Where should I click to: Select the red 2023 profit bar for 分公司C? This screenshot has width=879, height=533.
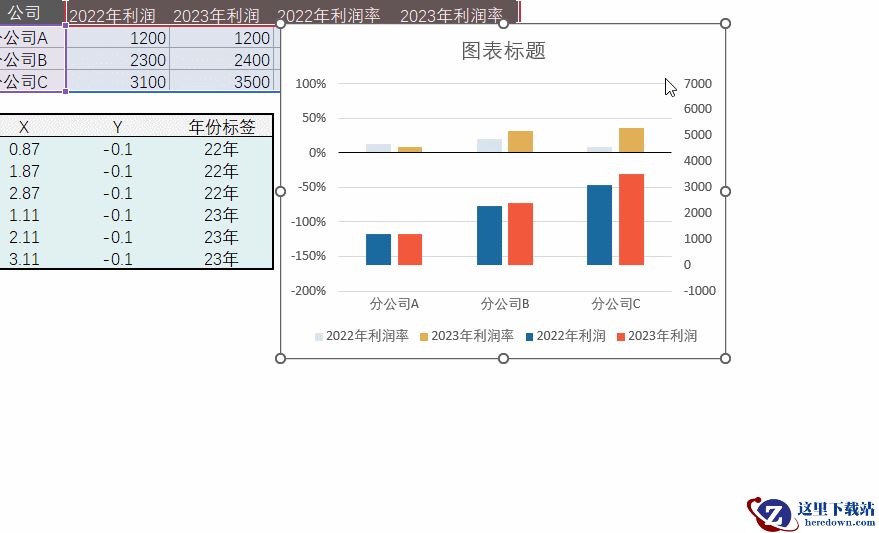click(x=631, y=219)
